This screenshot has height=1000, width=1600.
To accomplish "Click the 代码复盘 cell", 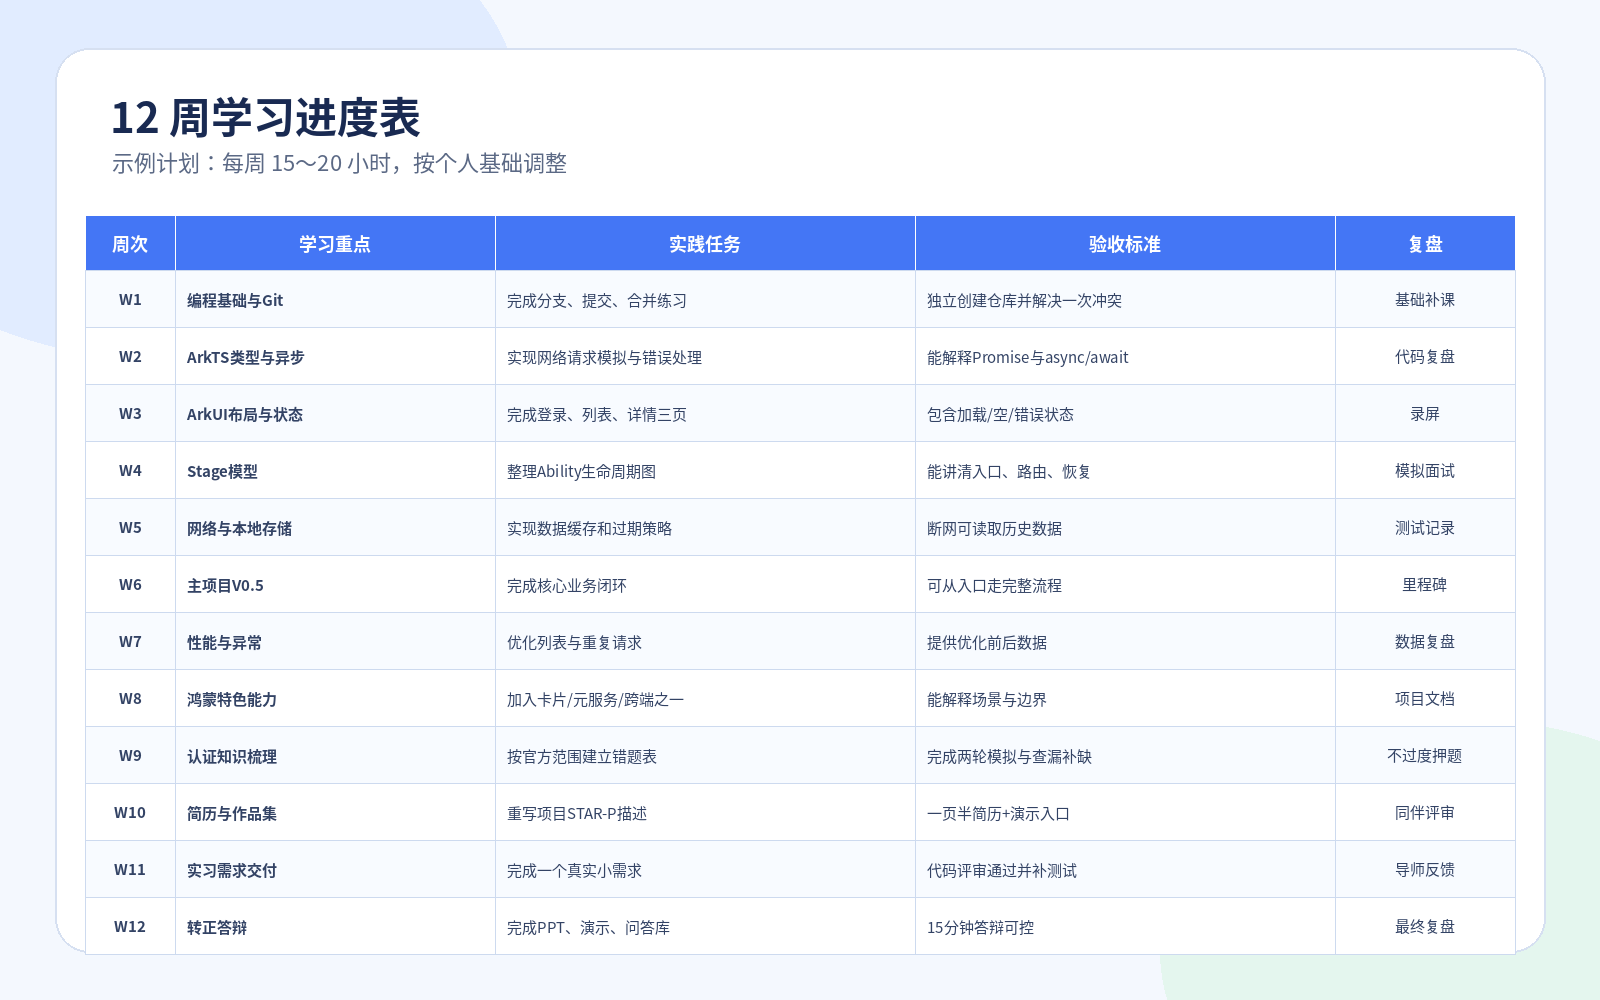I will 1425,356.
